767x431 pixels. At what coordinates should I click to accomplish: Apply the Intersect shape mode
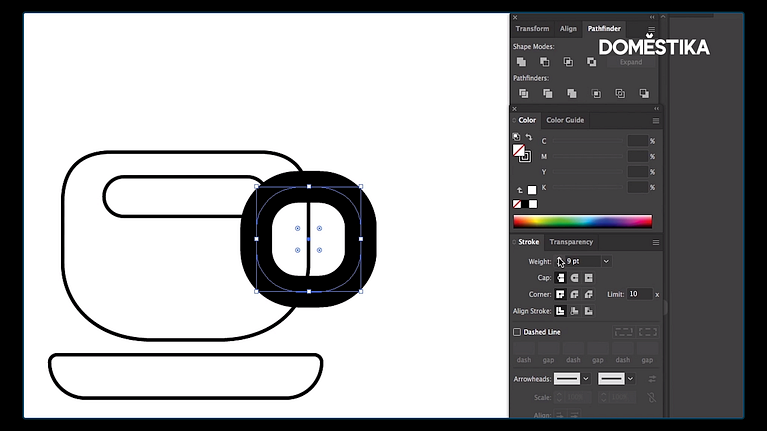point(568,62)
